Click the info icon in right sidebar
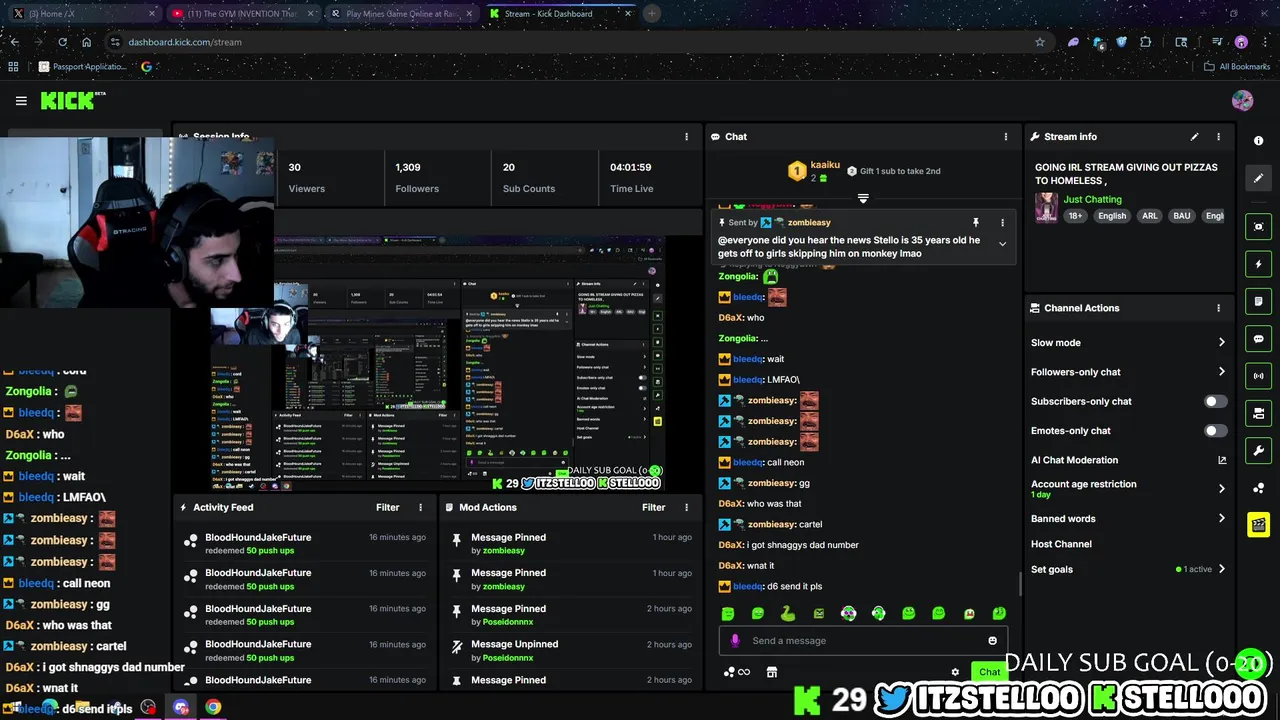Image resolution: width=1280 pixels, height=720 pixels. tap(1259, 141)
